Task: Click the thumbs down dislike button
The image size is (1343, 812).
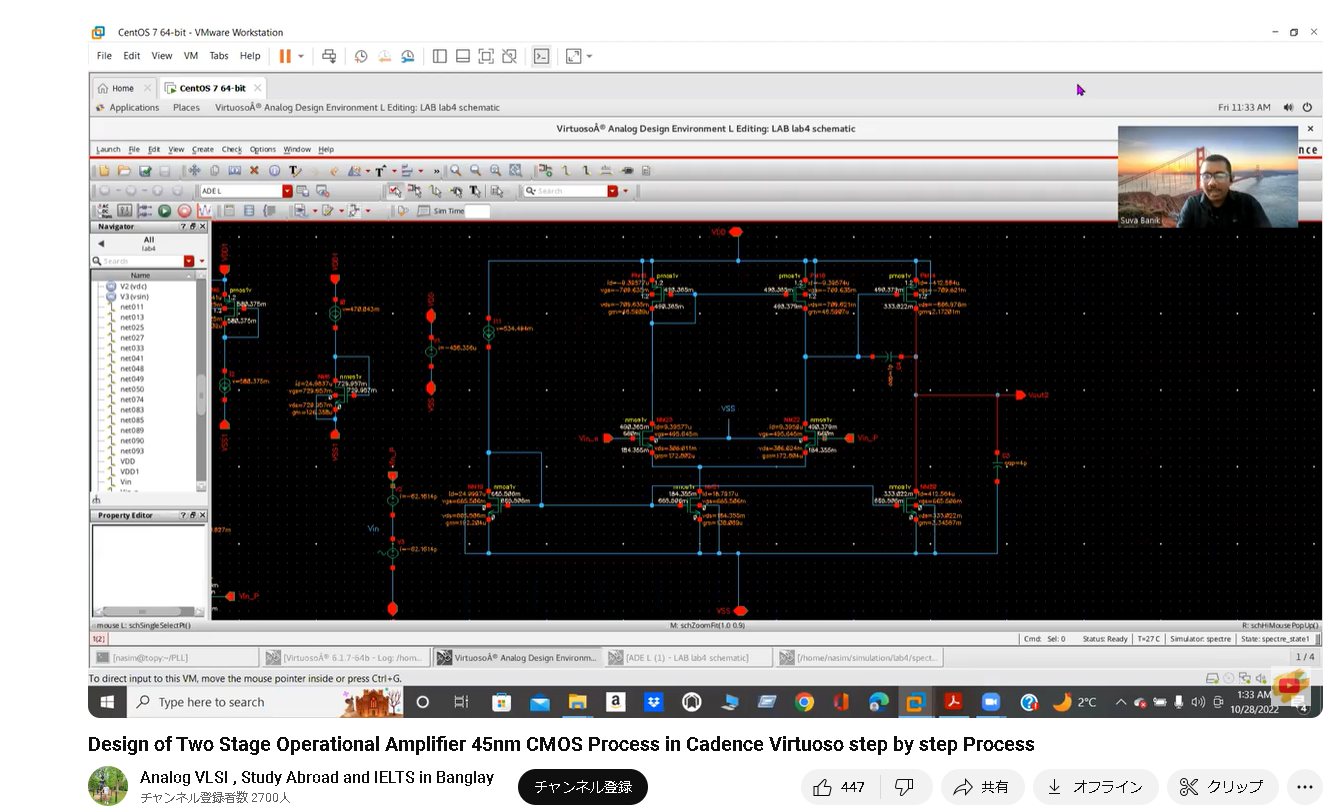Action: pos(903,787)
